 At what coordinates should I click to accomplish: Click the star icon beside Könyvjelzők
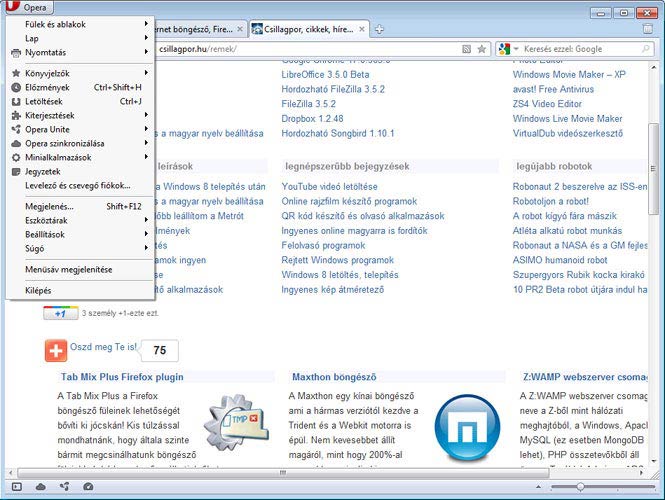[x=16, y=73]
